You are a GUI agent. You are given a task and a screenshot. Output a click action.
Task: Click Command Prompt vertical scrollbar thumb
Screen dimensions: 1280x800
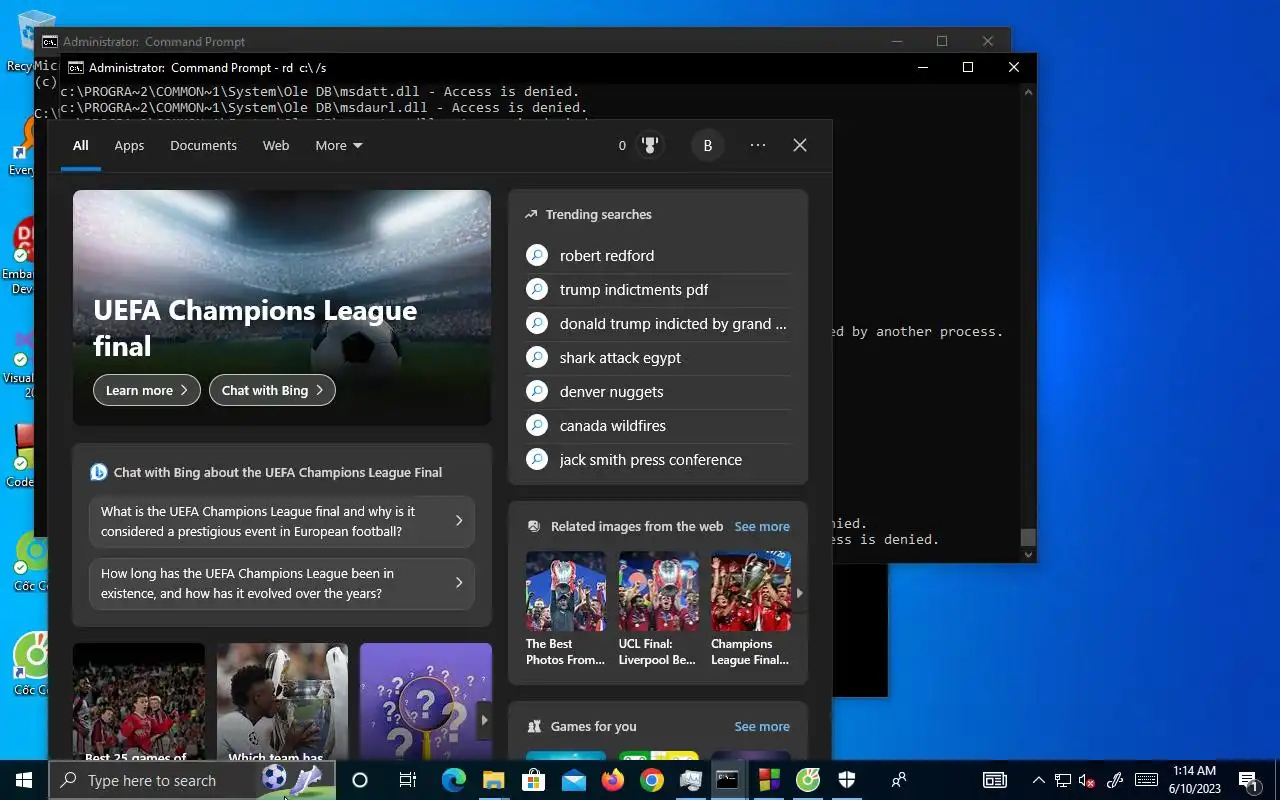(x=1027, y=537)
